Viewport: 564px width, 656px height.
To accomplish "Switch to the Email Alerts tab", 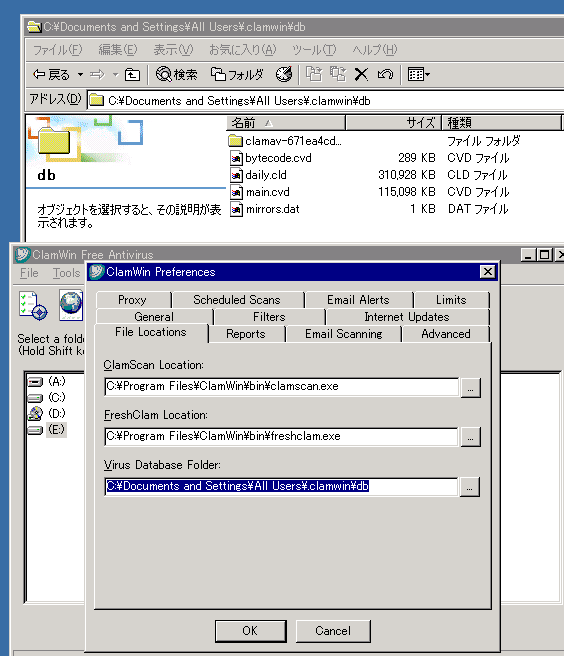I will 358,300.
